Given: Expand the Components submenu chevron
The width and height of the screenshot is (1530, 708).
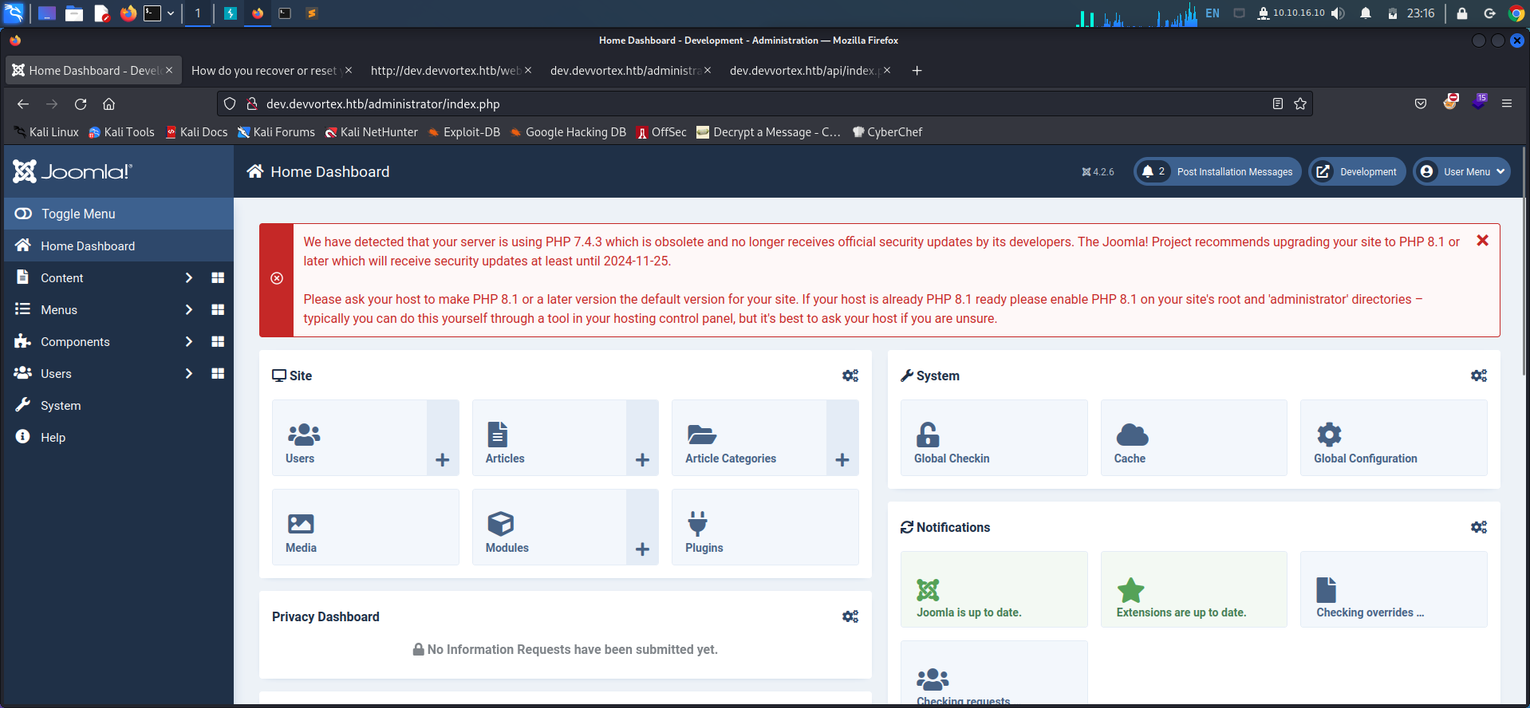Looking at the screenshot, I should click(x=188, y=342).
